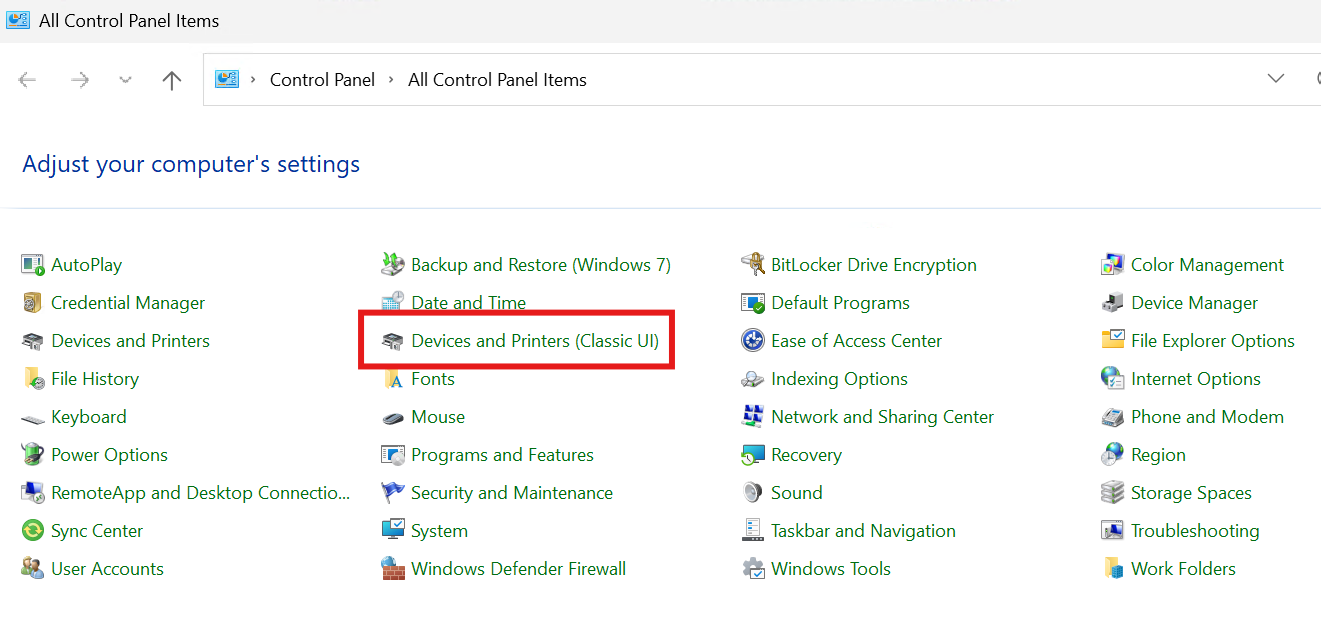Click the Phone and Modem icon
This screenshot has height=628, width=1321.
tap(1113, 417)
